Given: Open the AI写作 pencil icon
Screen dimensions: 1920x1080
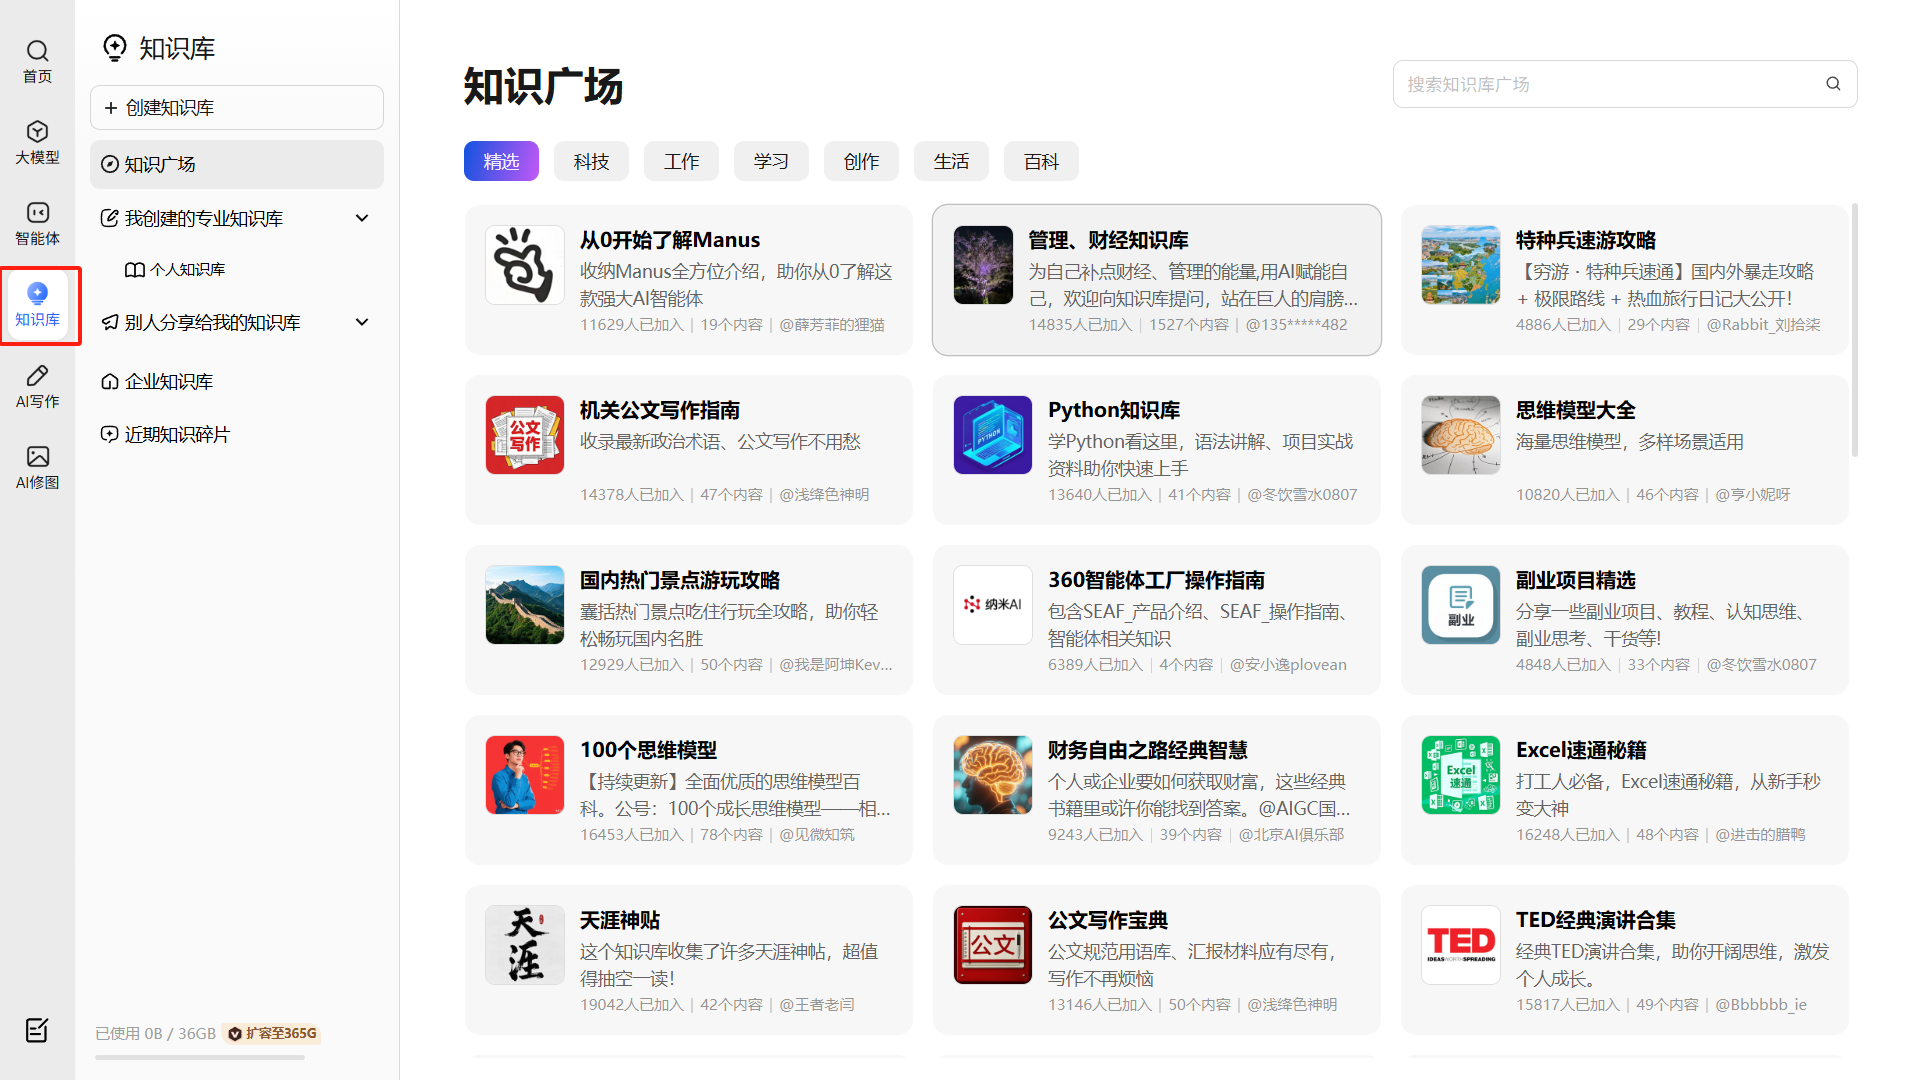Looking at the screenshot, I should click(x=37, y=376).
